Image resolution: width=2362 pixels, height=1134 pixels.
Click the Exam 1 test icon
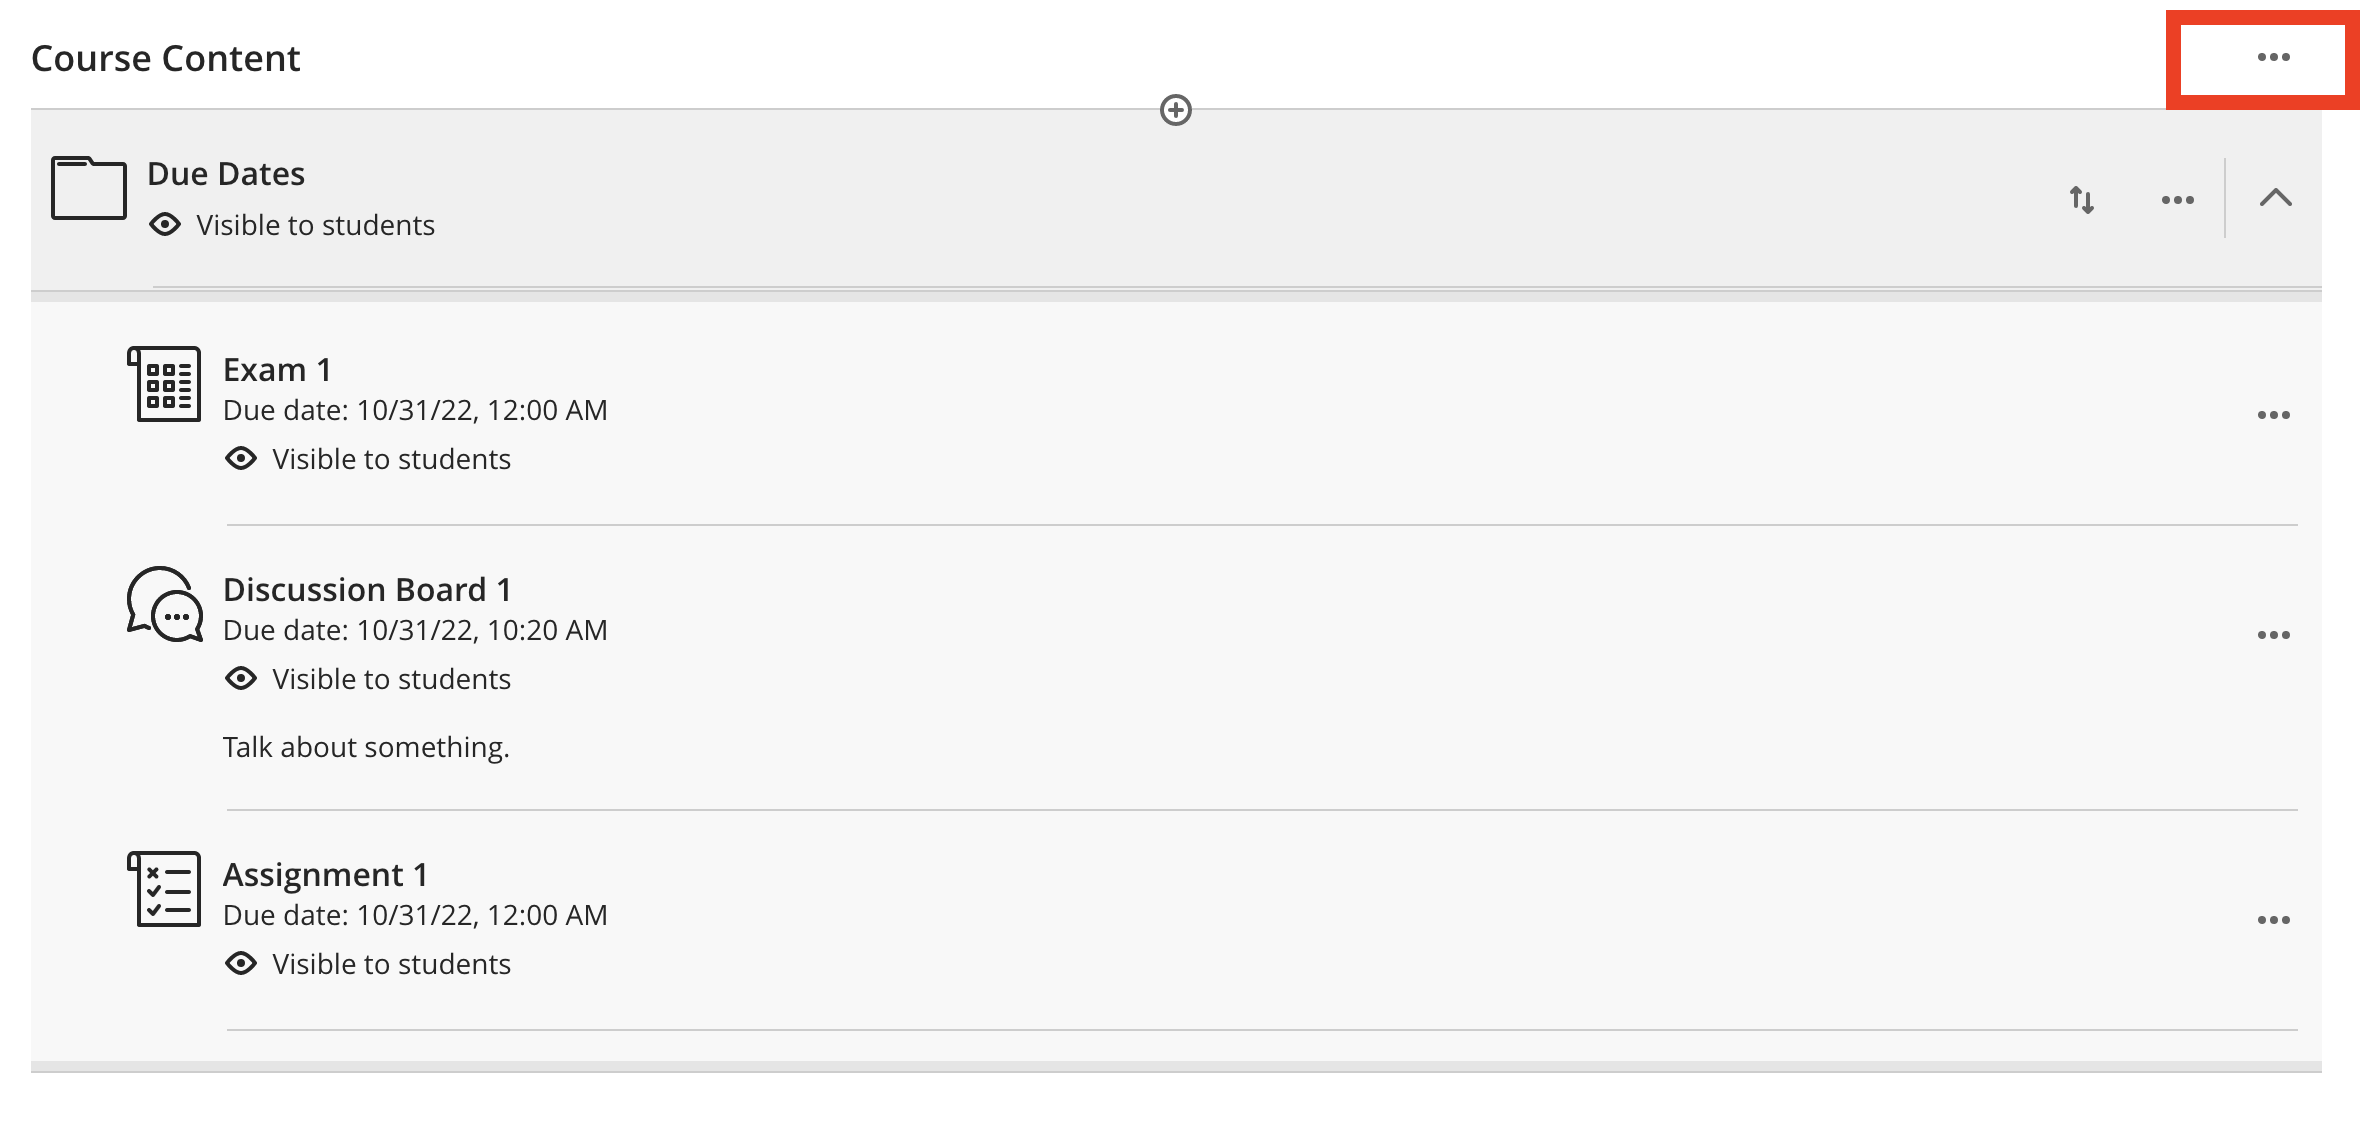(164, 384)
